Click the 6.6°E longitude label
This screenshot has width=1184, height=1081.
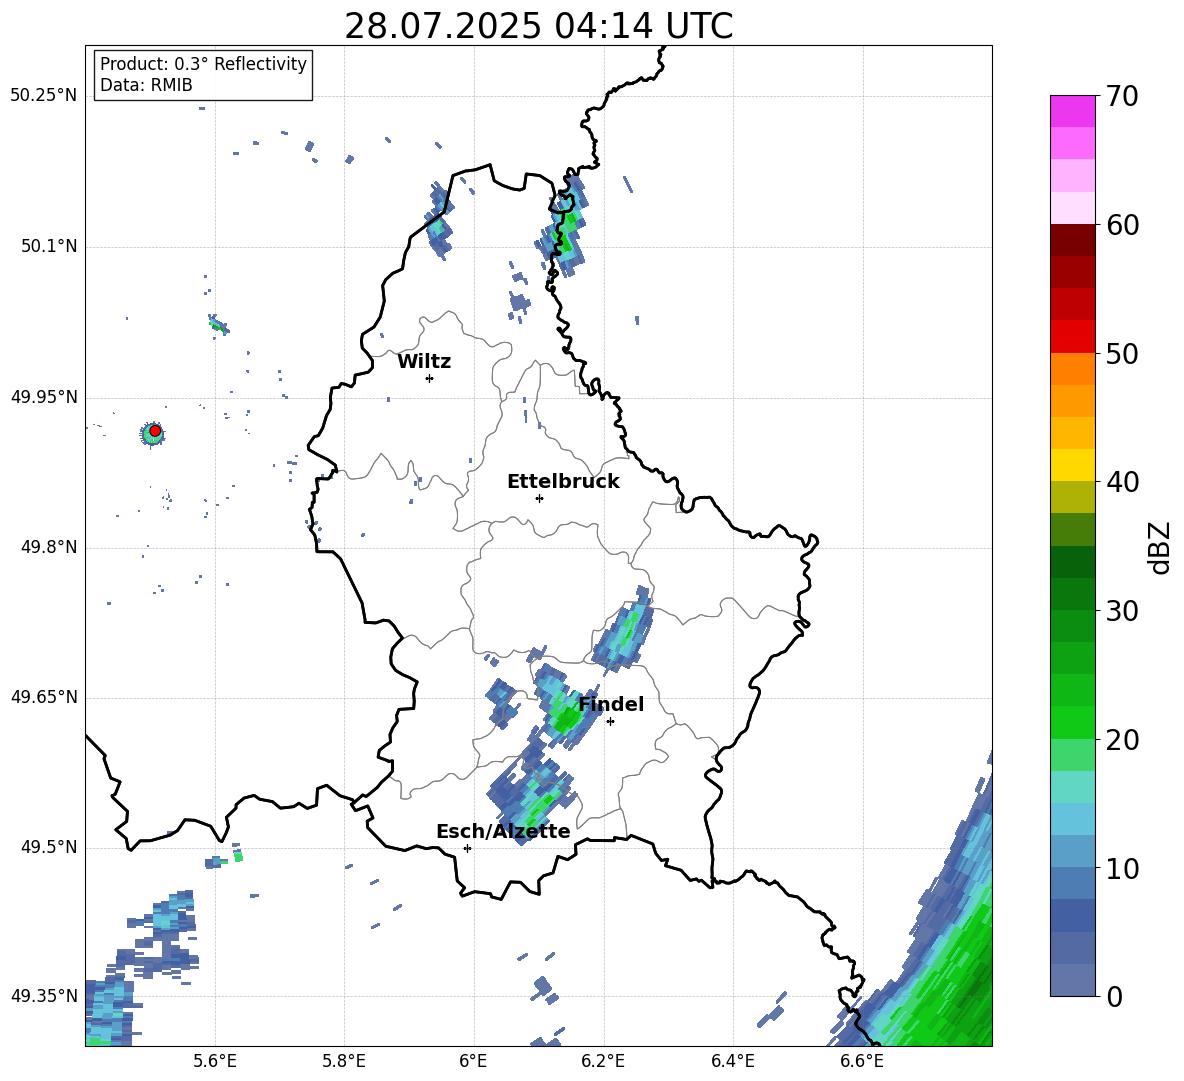(862, 1061)
